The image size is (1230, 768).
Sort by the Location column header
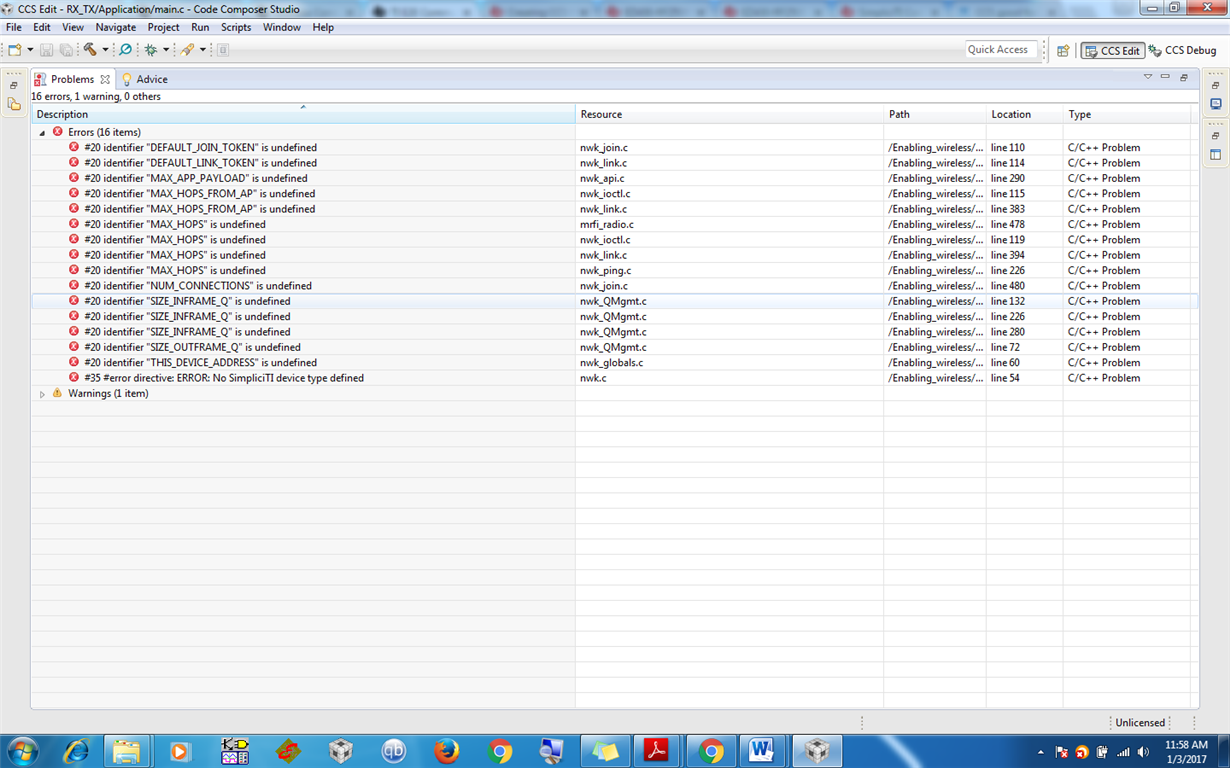(1025, 114)
